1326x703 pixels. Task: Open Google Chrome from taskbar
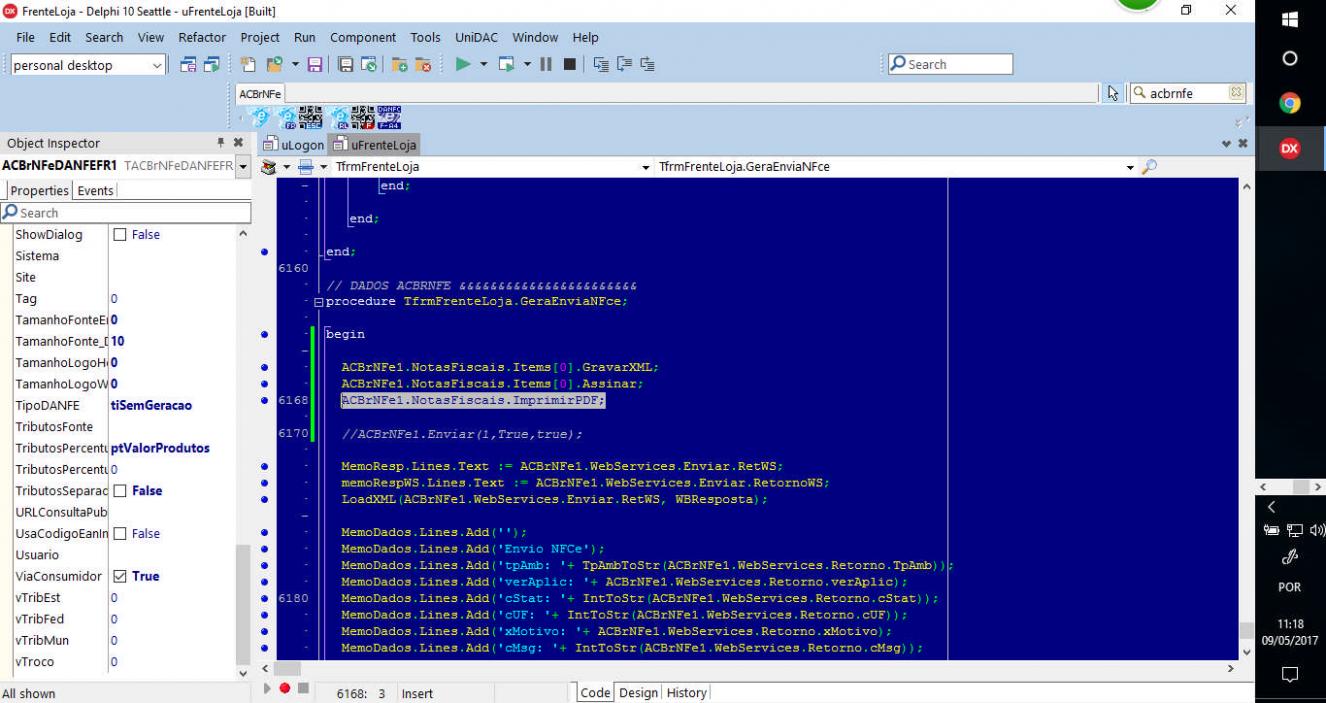pos(1289,103)
